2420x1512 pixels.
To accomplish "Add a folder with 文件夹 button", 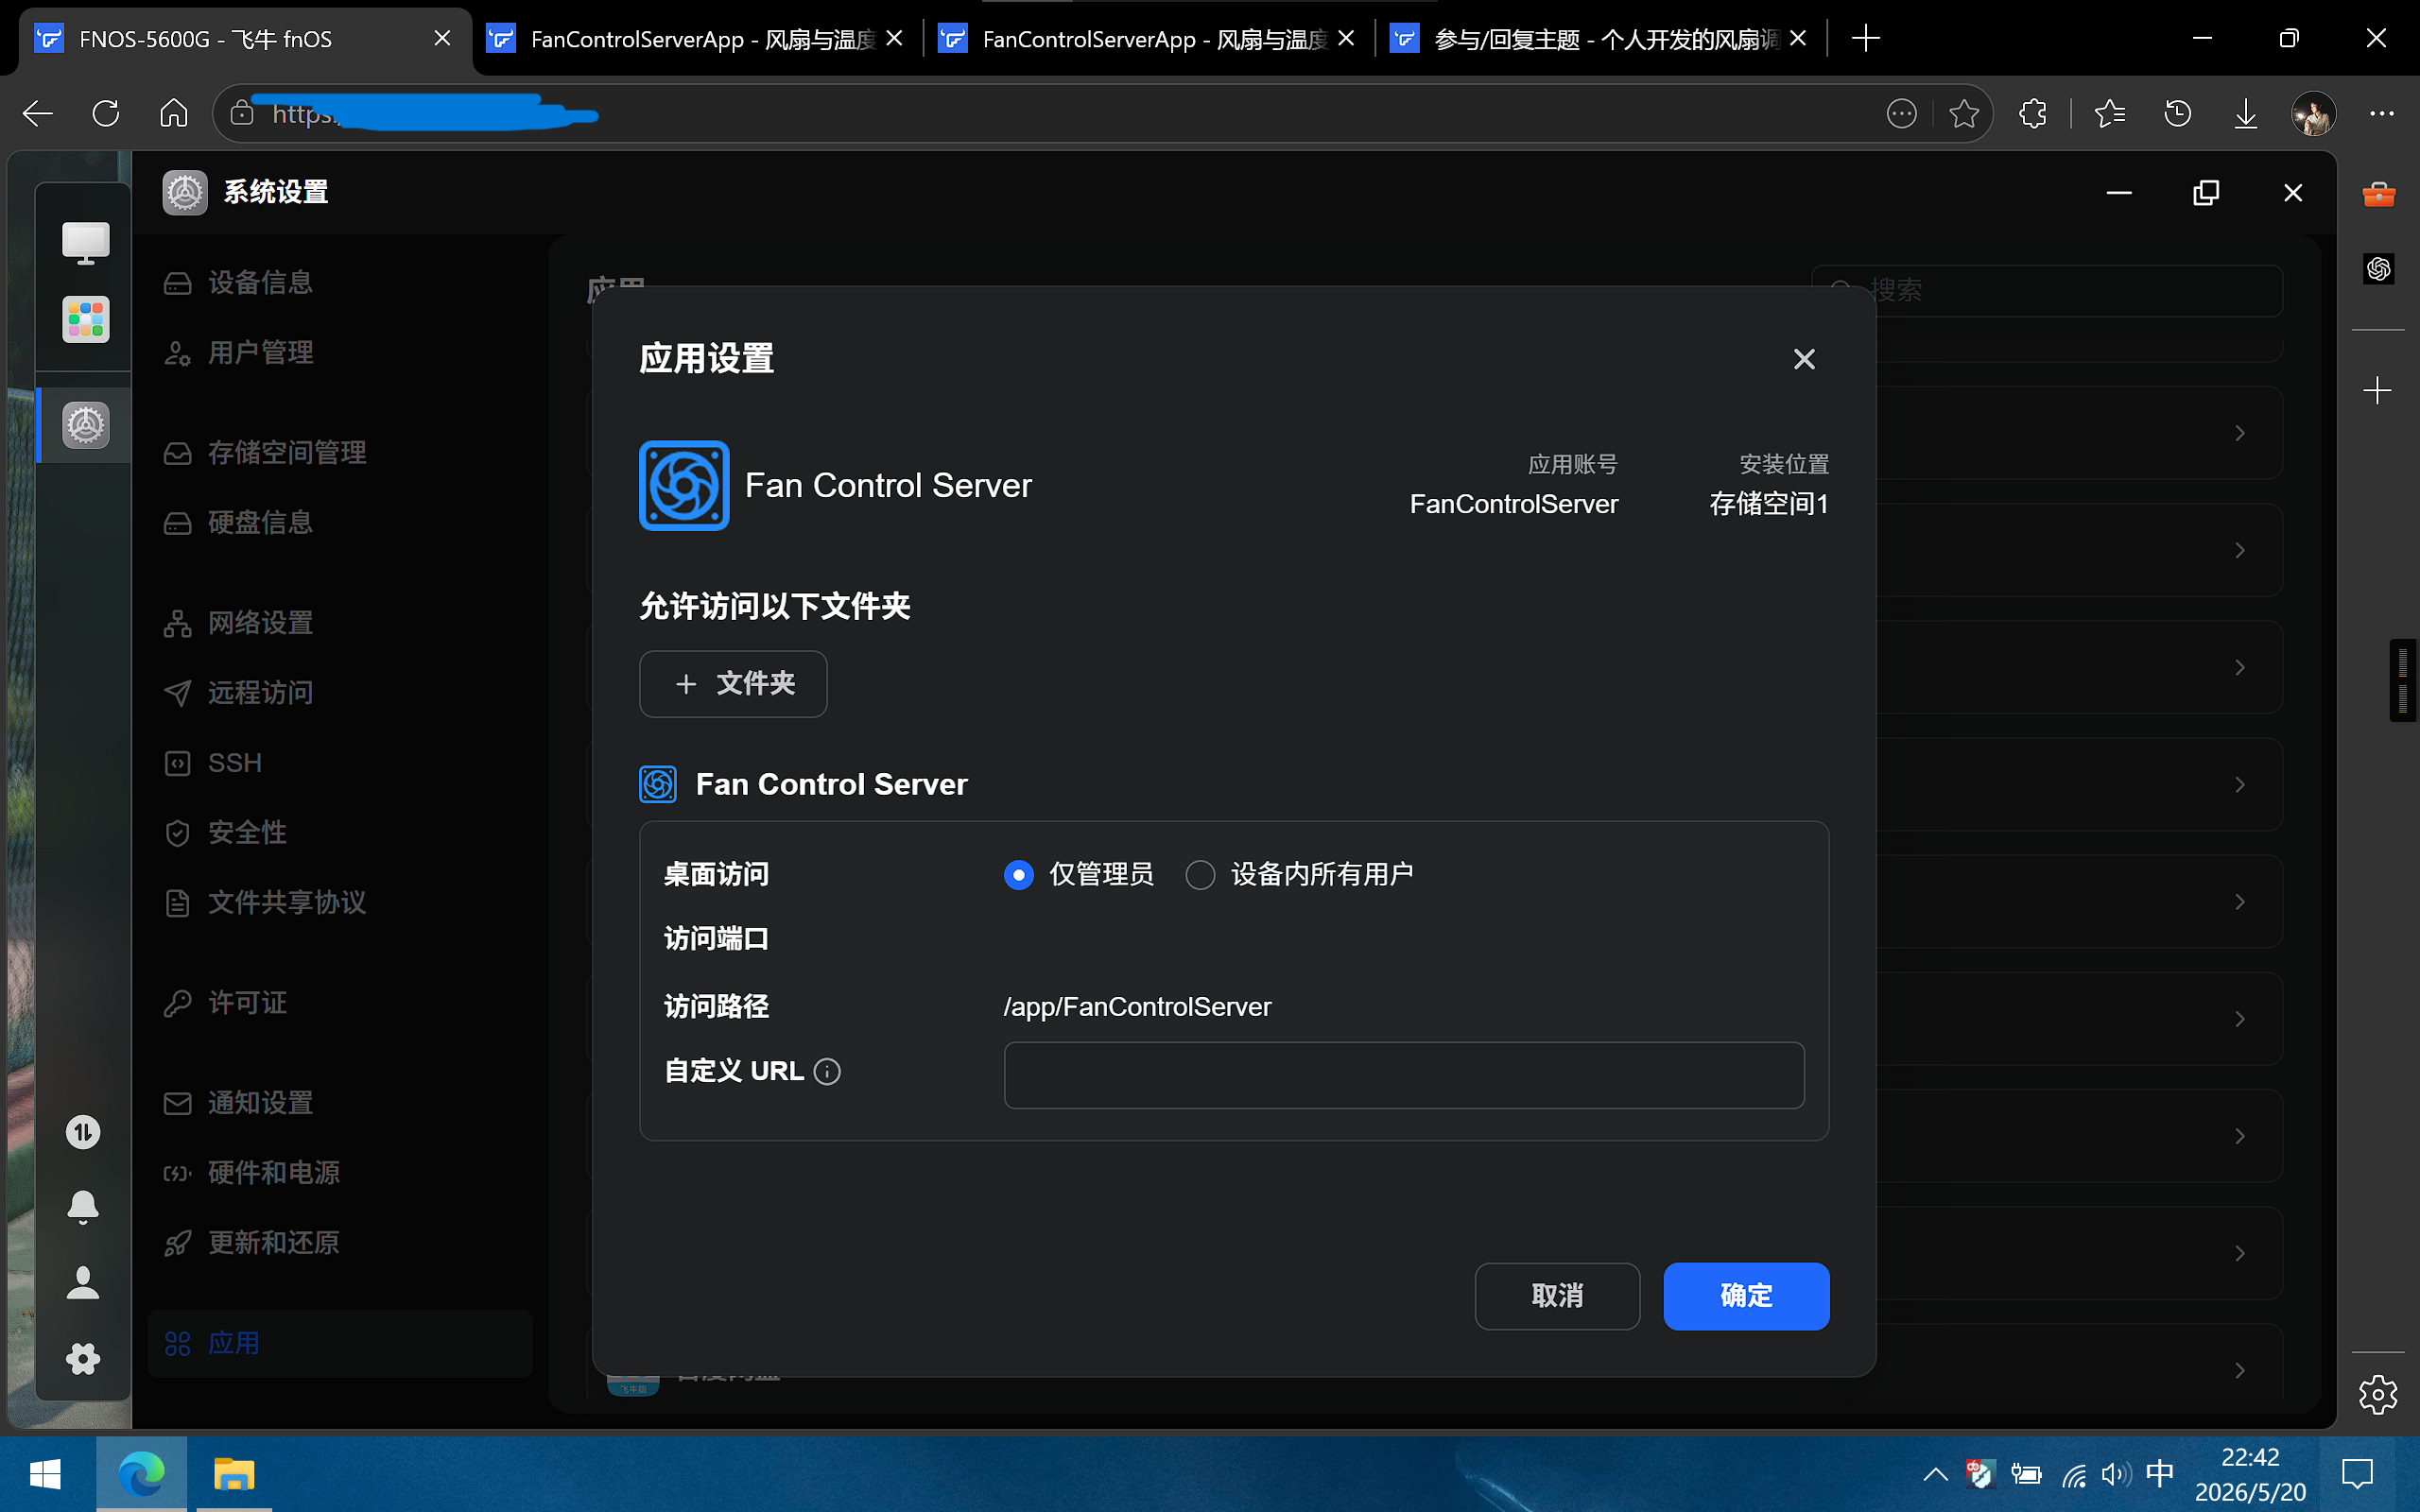I will 733,684.
